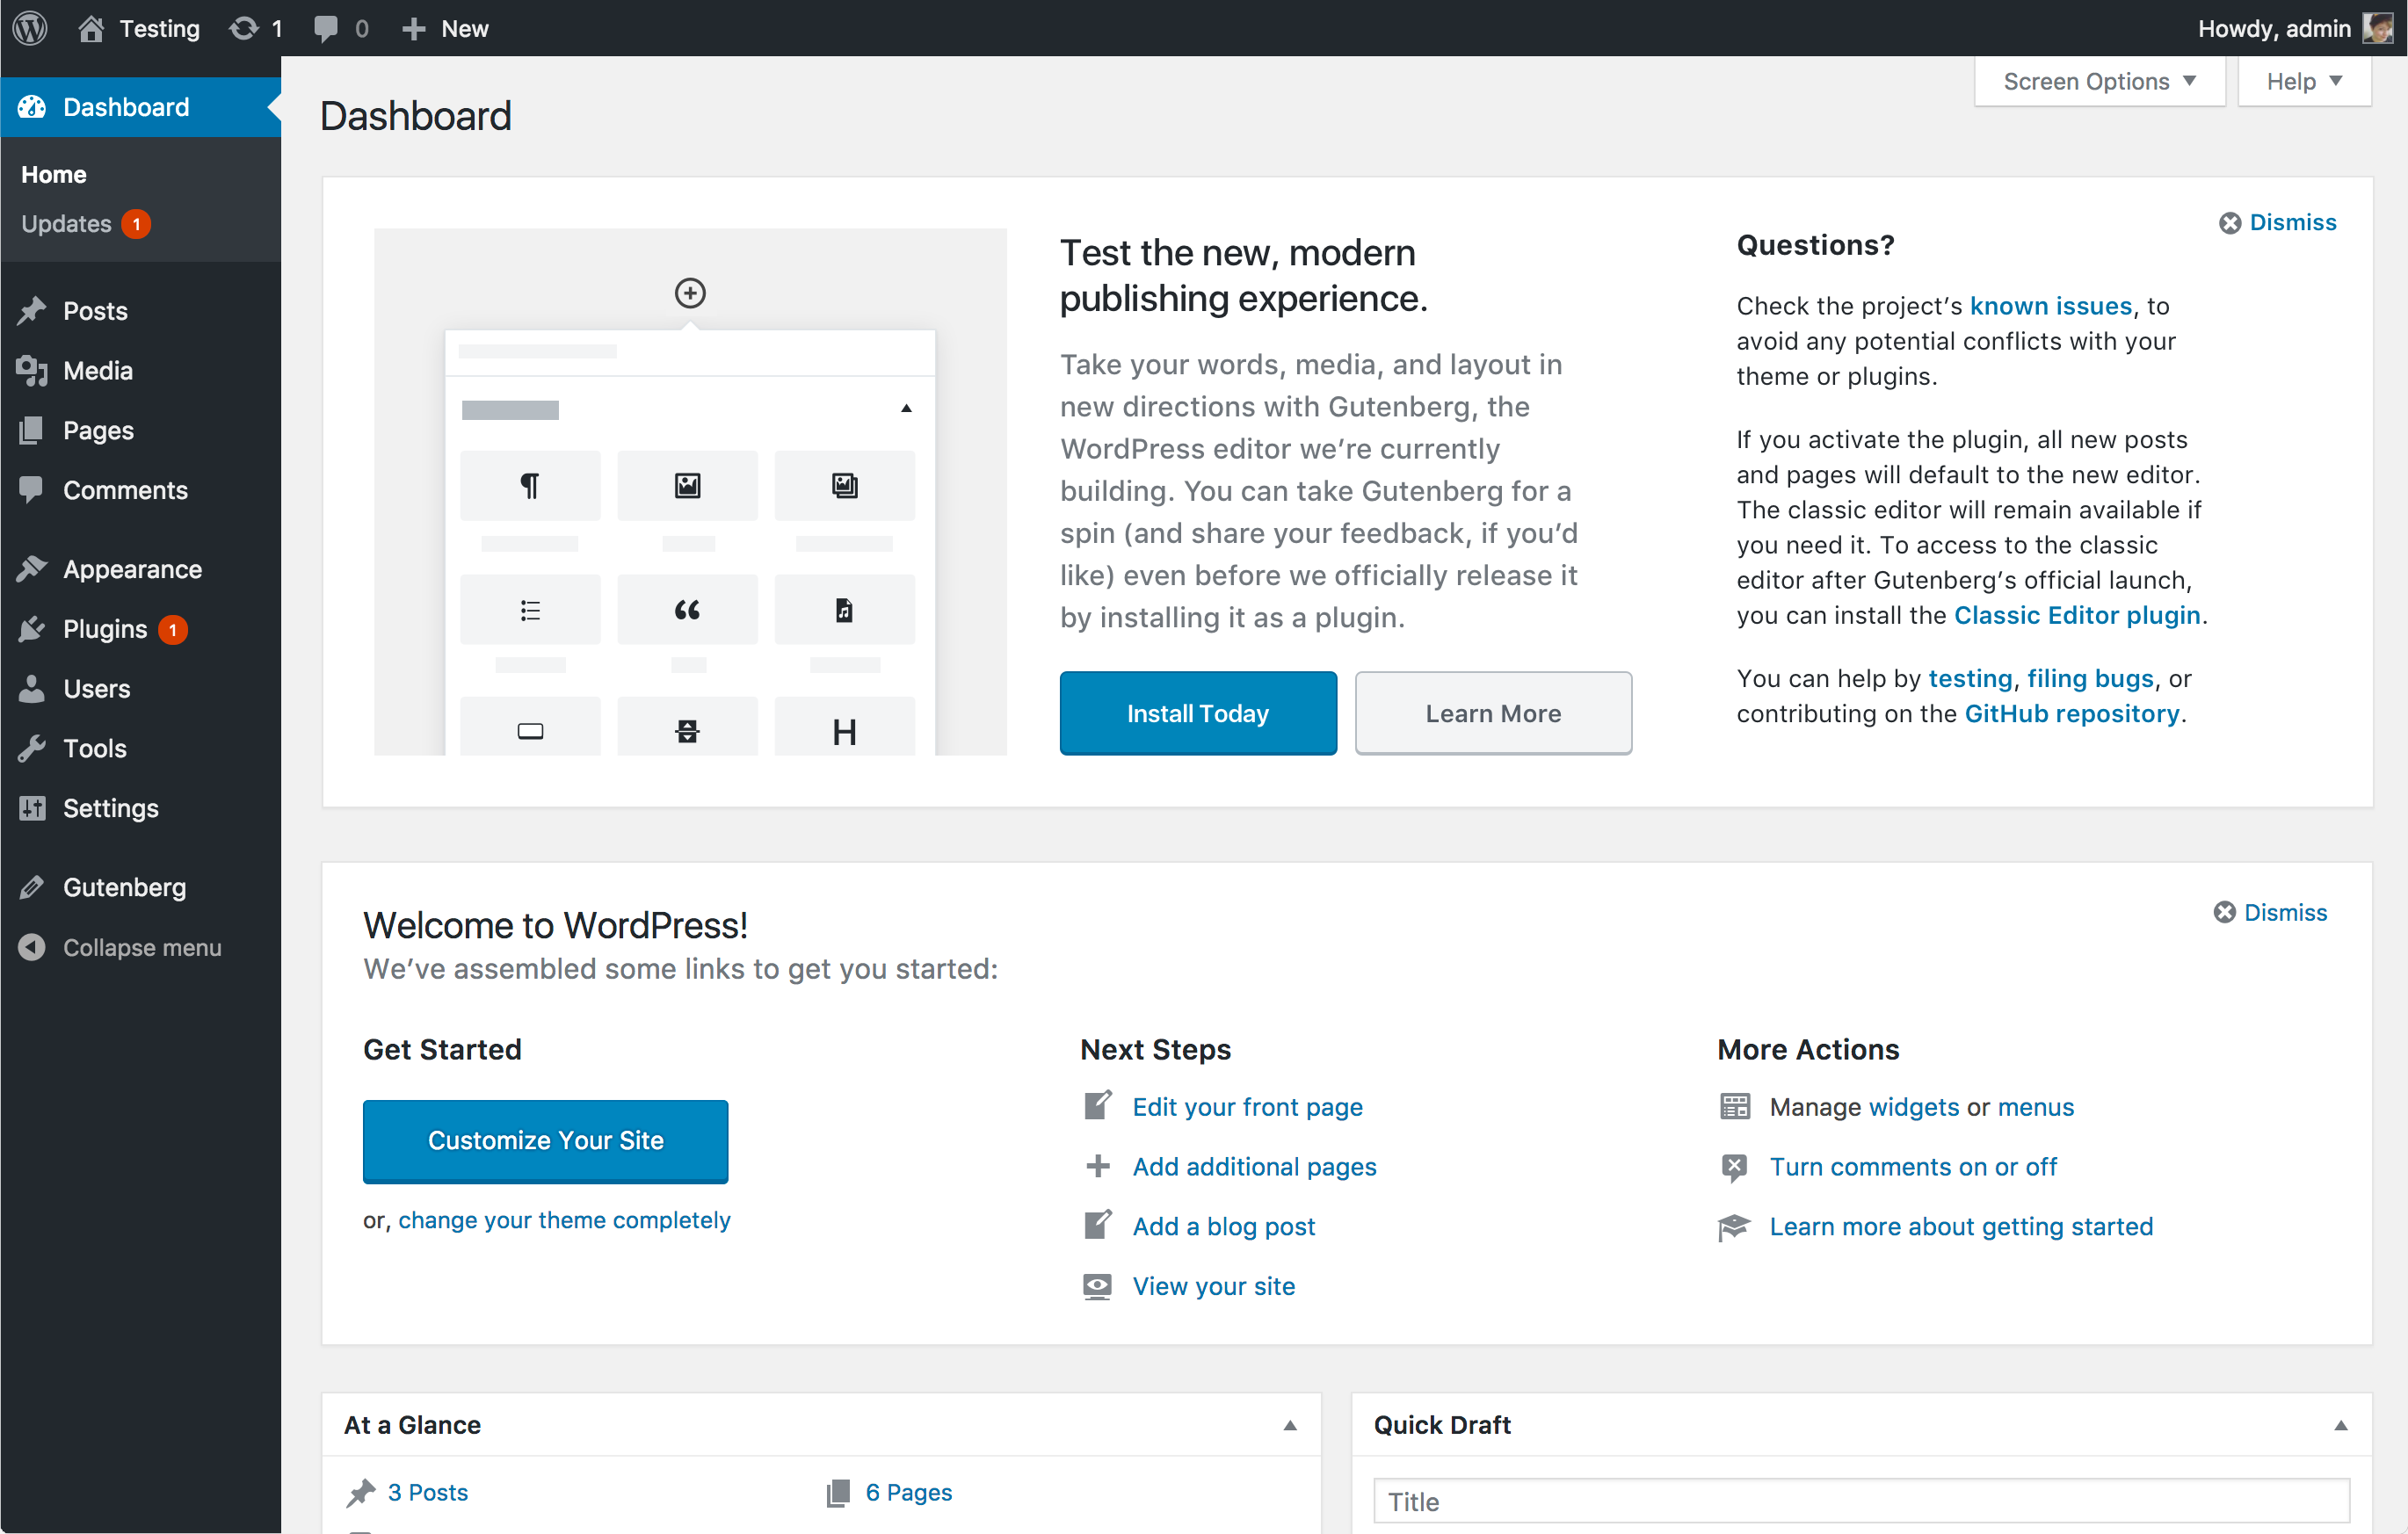
Task: Click the Updates count badge in submenu
Action: [x=136, y=224]
